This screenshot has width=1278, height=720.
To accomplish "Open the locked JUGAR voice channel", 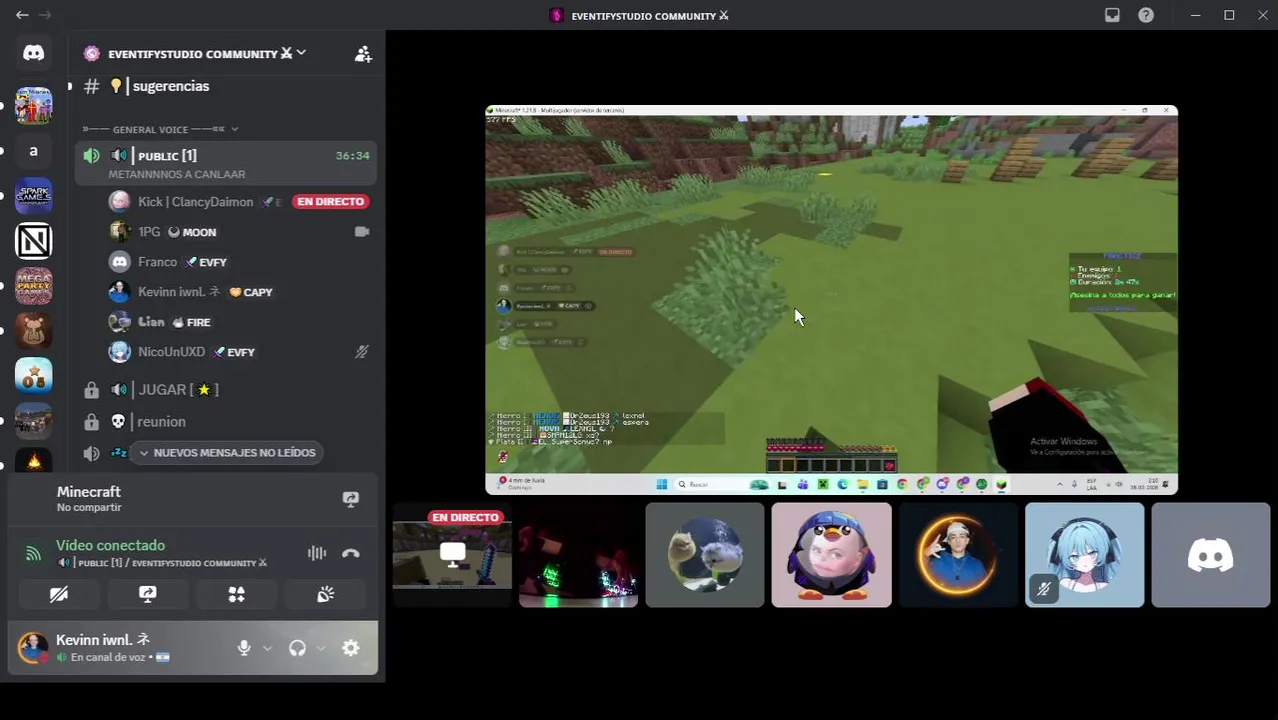I will click(x=225, y=389).
